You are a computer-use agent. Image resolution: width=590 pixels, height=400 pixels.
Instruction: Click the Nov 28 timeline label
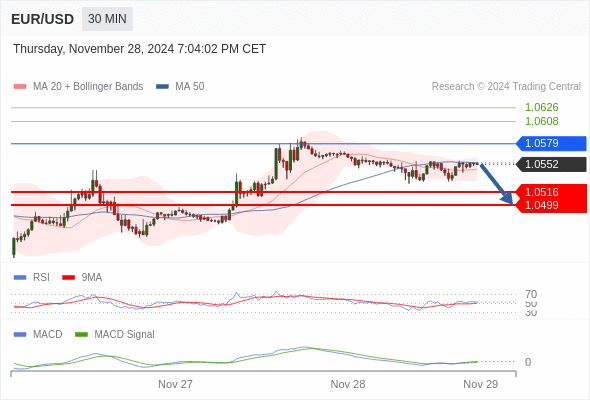[x=348, y=384]
